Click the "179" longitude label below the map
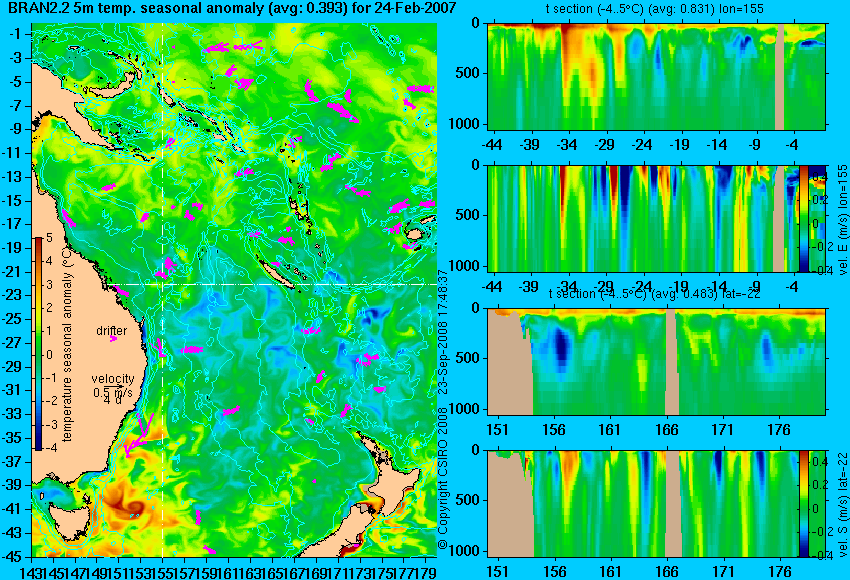 426,572
